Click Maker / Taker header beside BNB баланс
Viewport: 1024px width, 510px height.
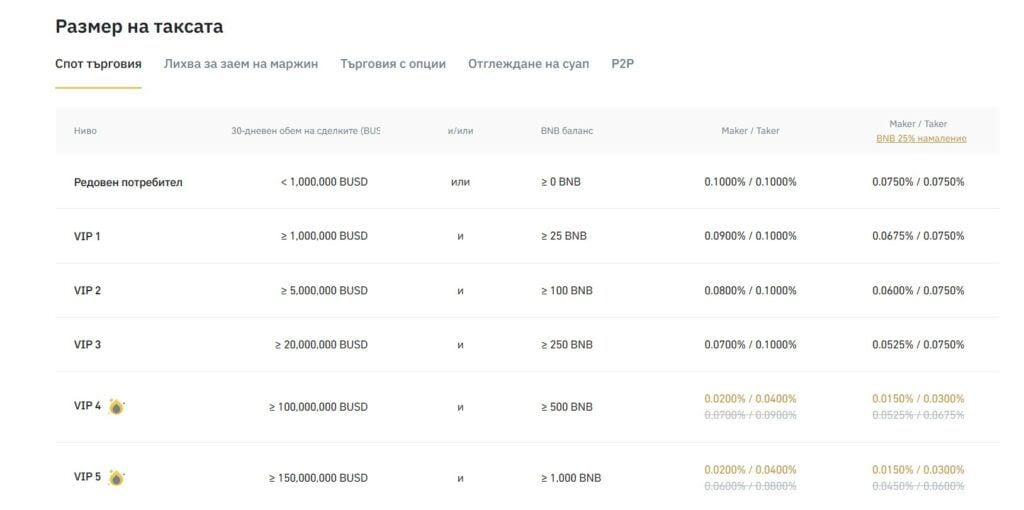coord(750,131)
